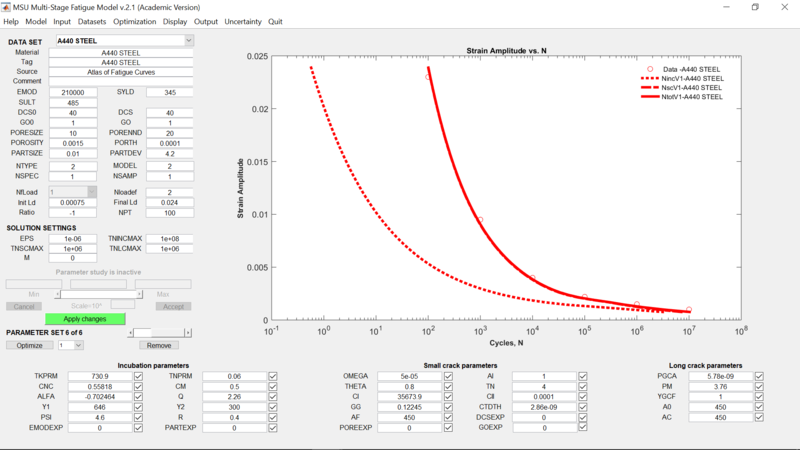The width and height of the screenshot is (800, 450).
Task: Restore down the application window
Action: click(754, 6)
